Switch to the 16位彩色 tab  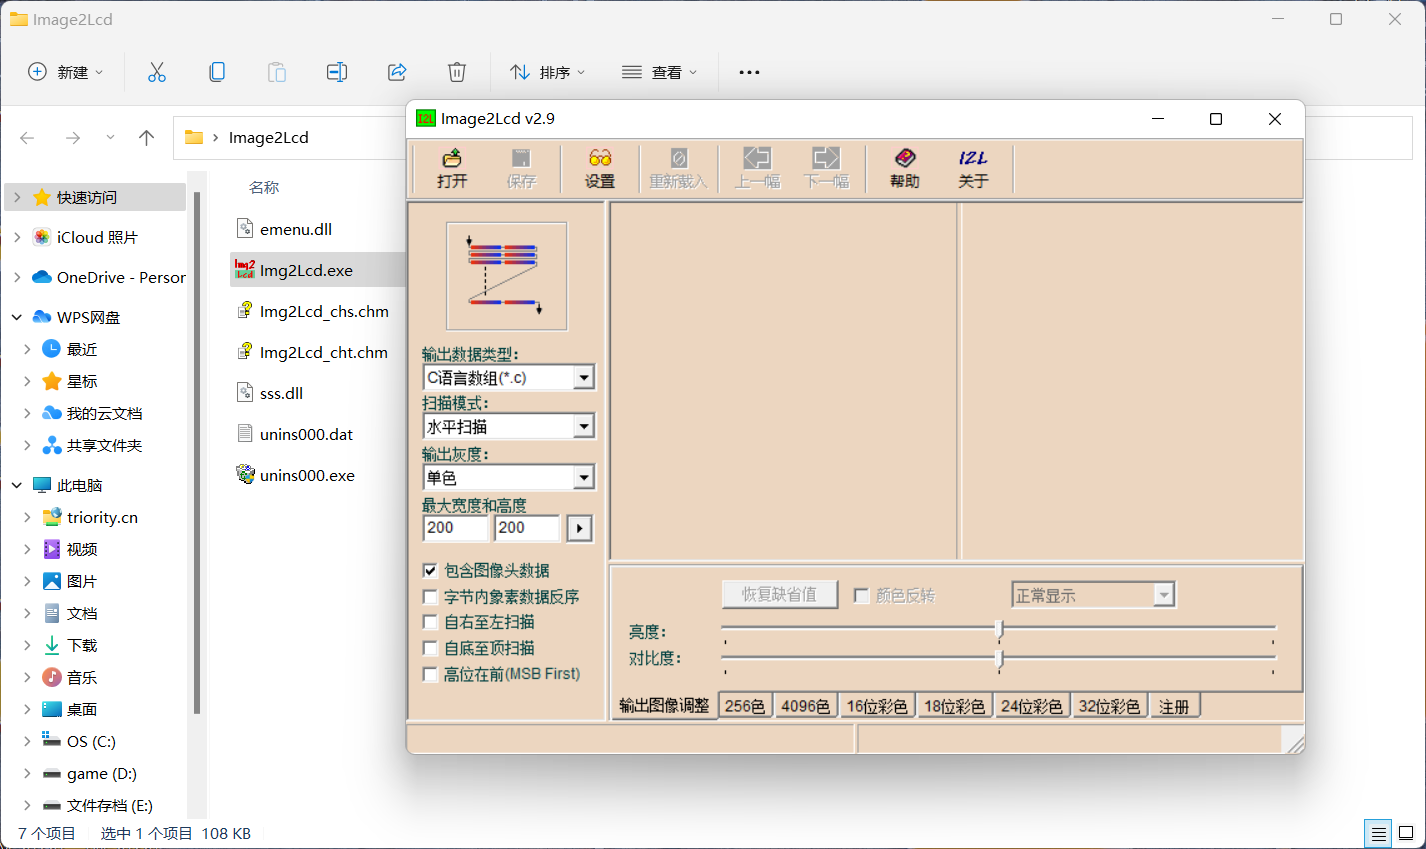pos(877,706)
